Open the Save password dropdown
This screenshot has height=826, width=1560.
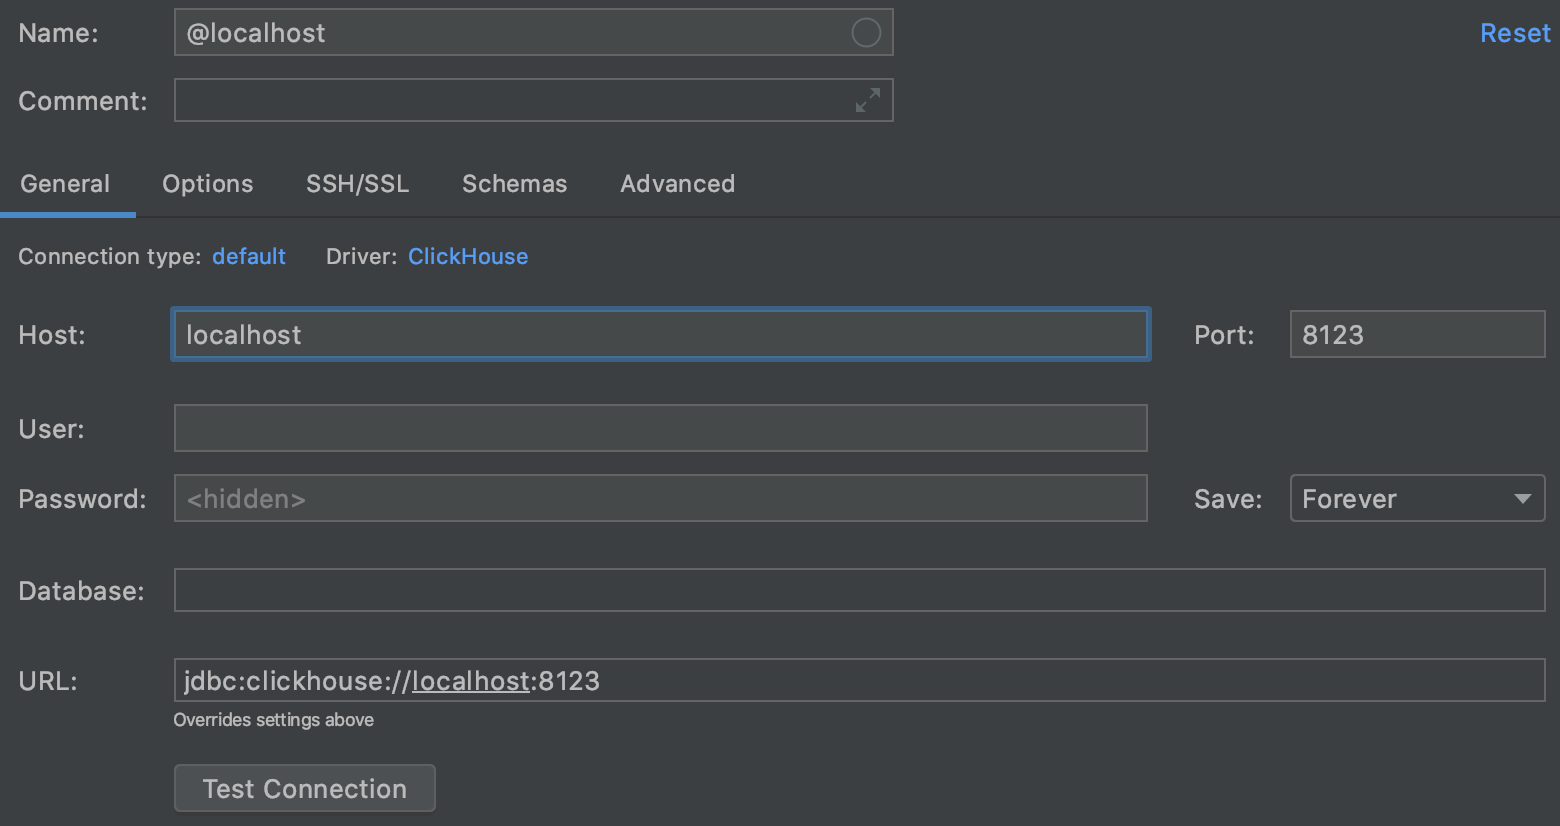pos(1417,498)
